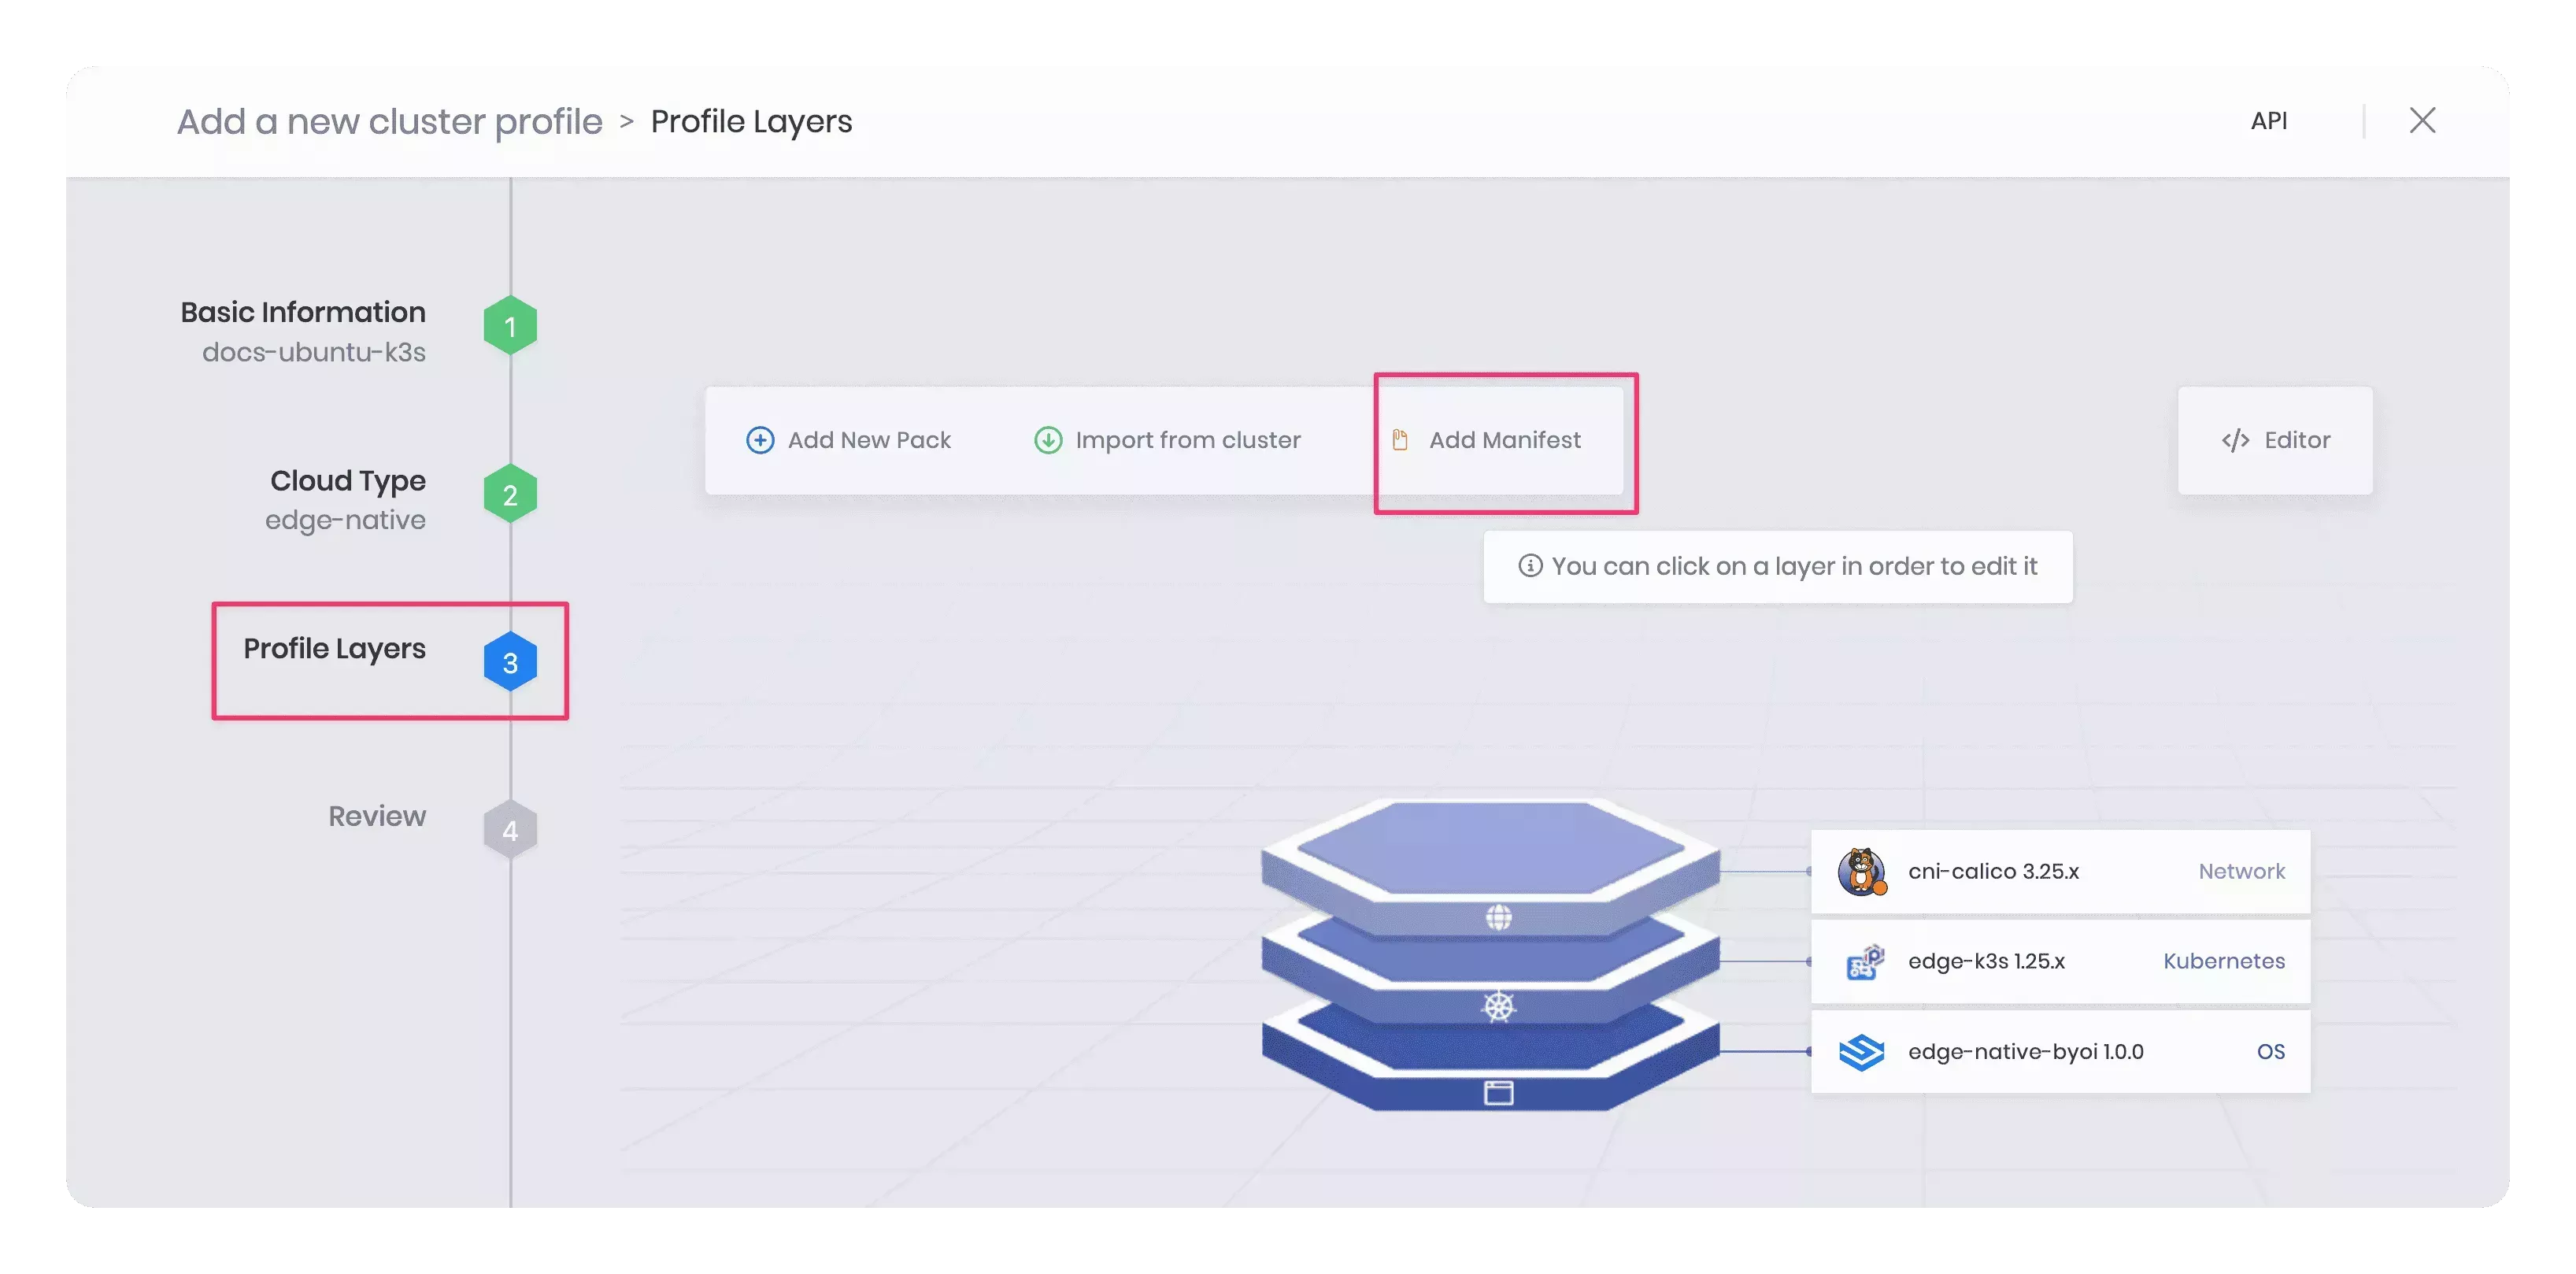Edit the edge-k3s 1.25.x Kubernetes layer
This screenshot has height=1274, width=2576.
tap(2060, 961)
